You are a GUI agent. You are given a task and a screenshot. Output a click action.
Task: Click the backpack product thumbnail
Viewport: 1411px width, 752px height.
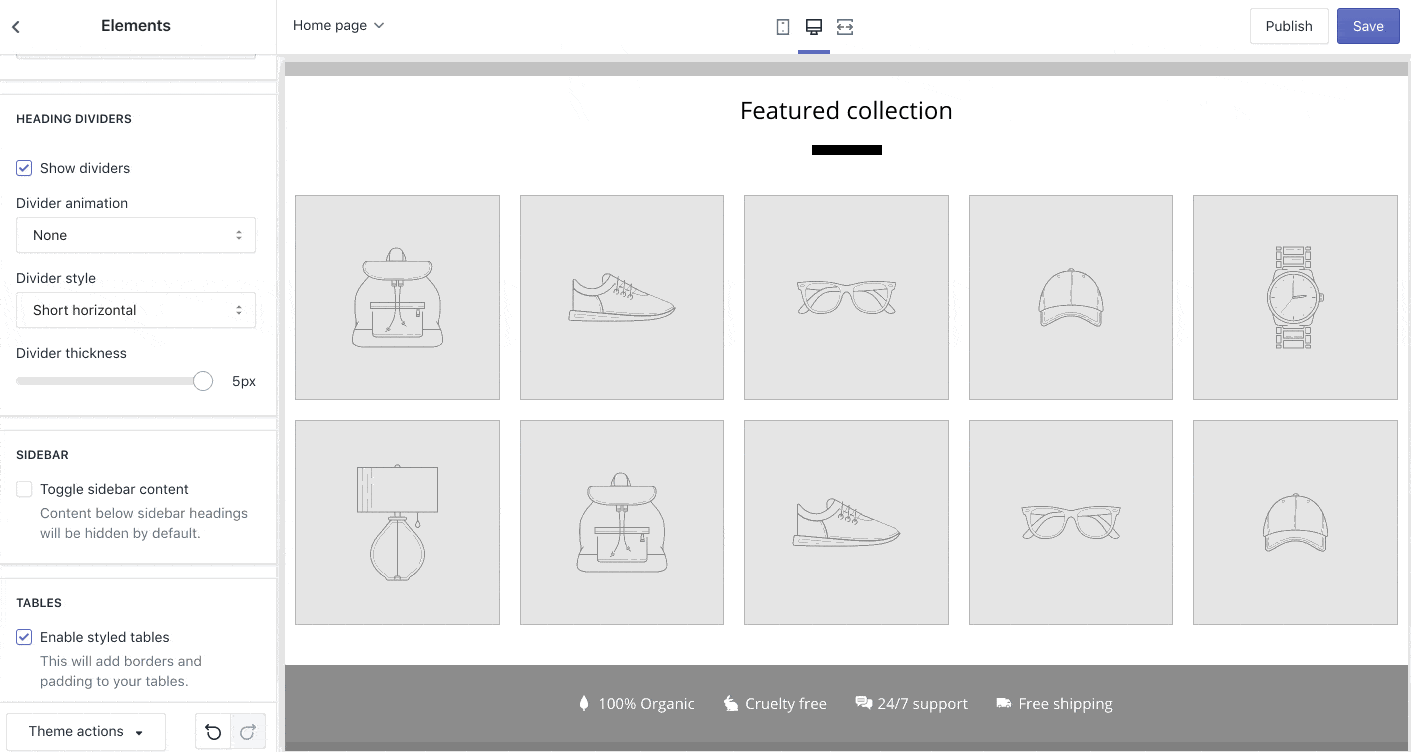click(397, 297)
